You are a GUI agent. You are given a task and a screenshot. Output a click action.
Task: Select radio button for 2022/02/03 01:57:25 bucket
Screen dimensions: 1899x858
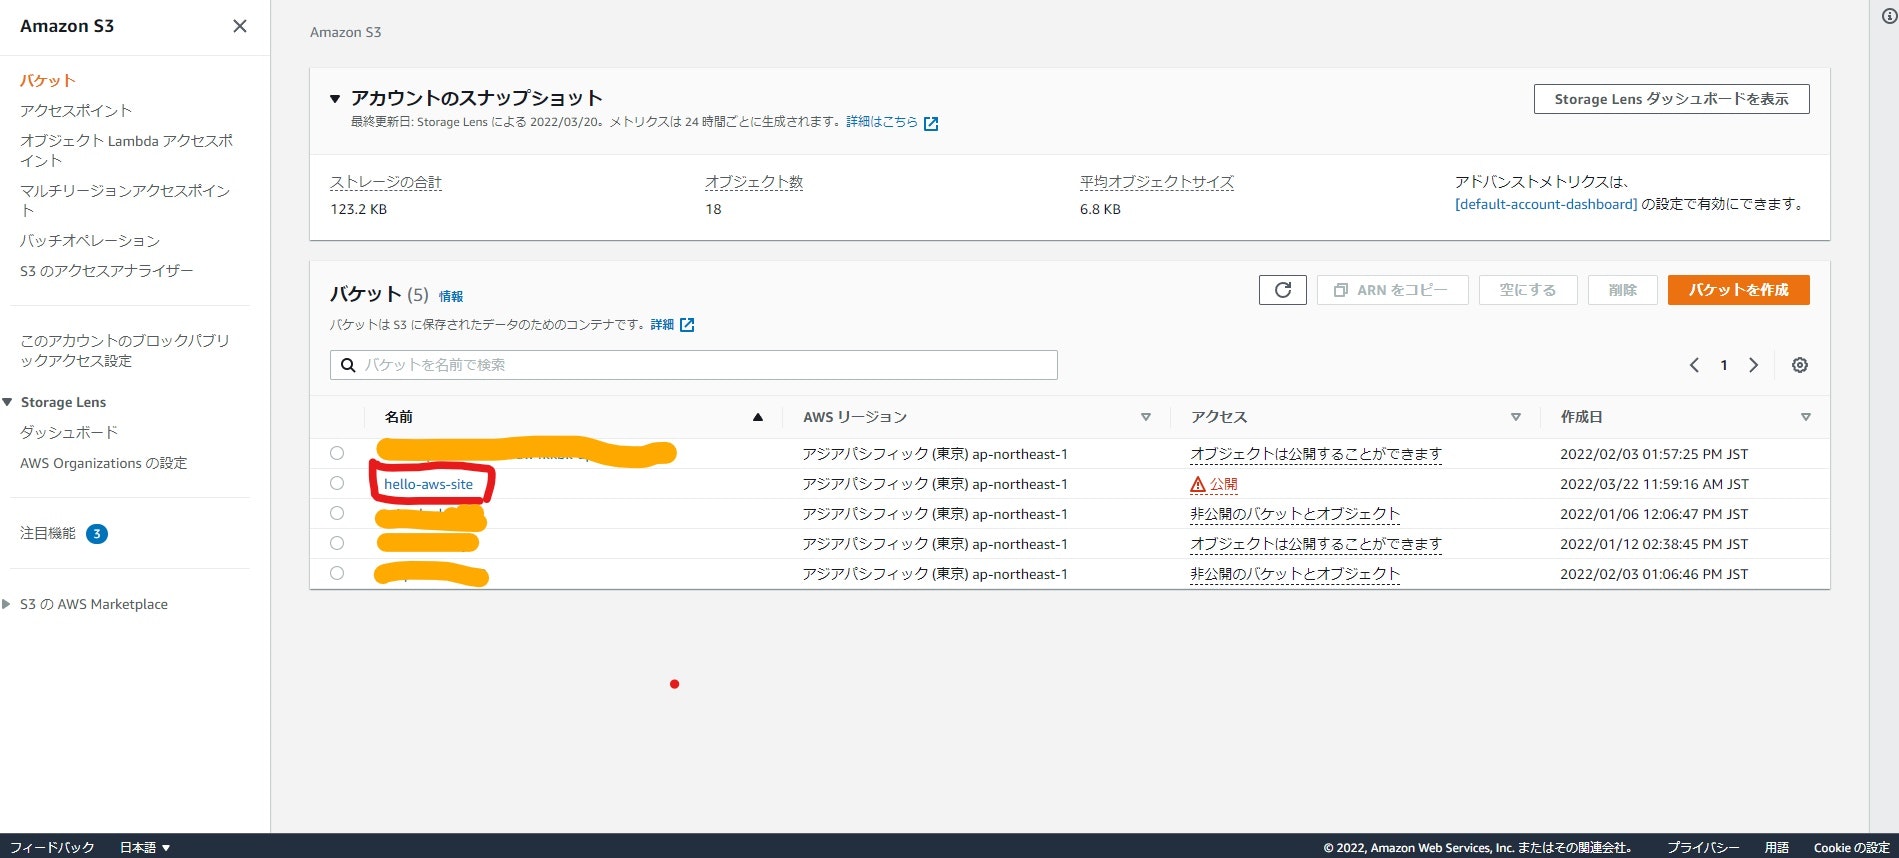[x=337, y=453]
